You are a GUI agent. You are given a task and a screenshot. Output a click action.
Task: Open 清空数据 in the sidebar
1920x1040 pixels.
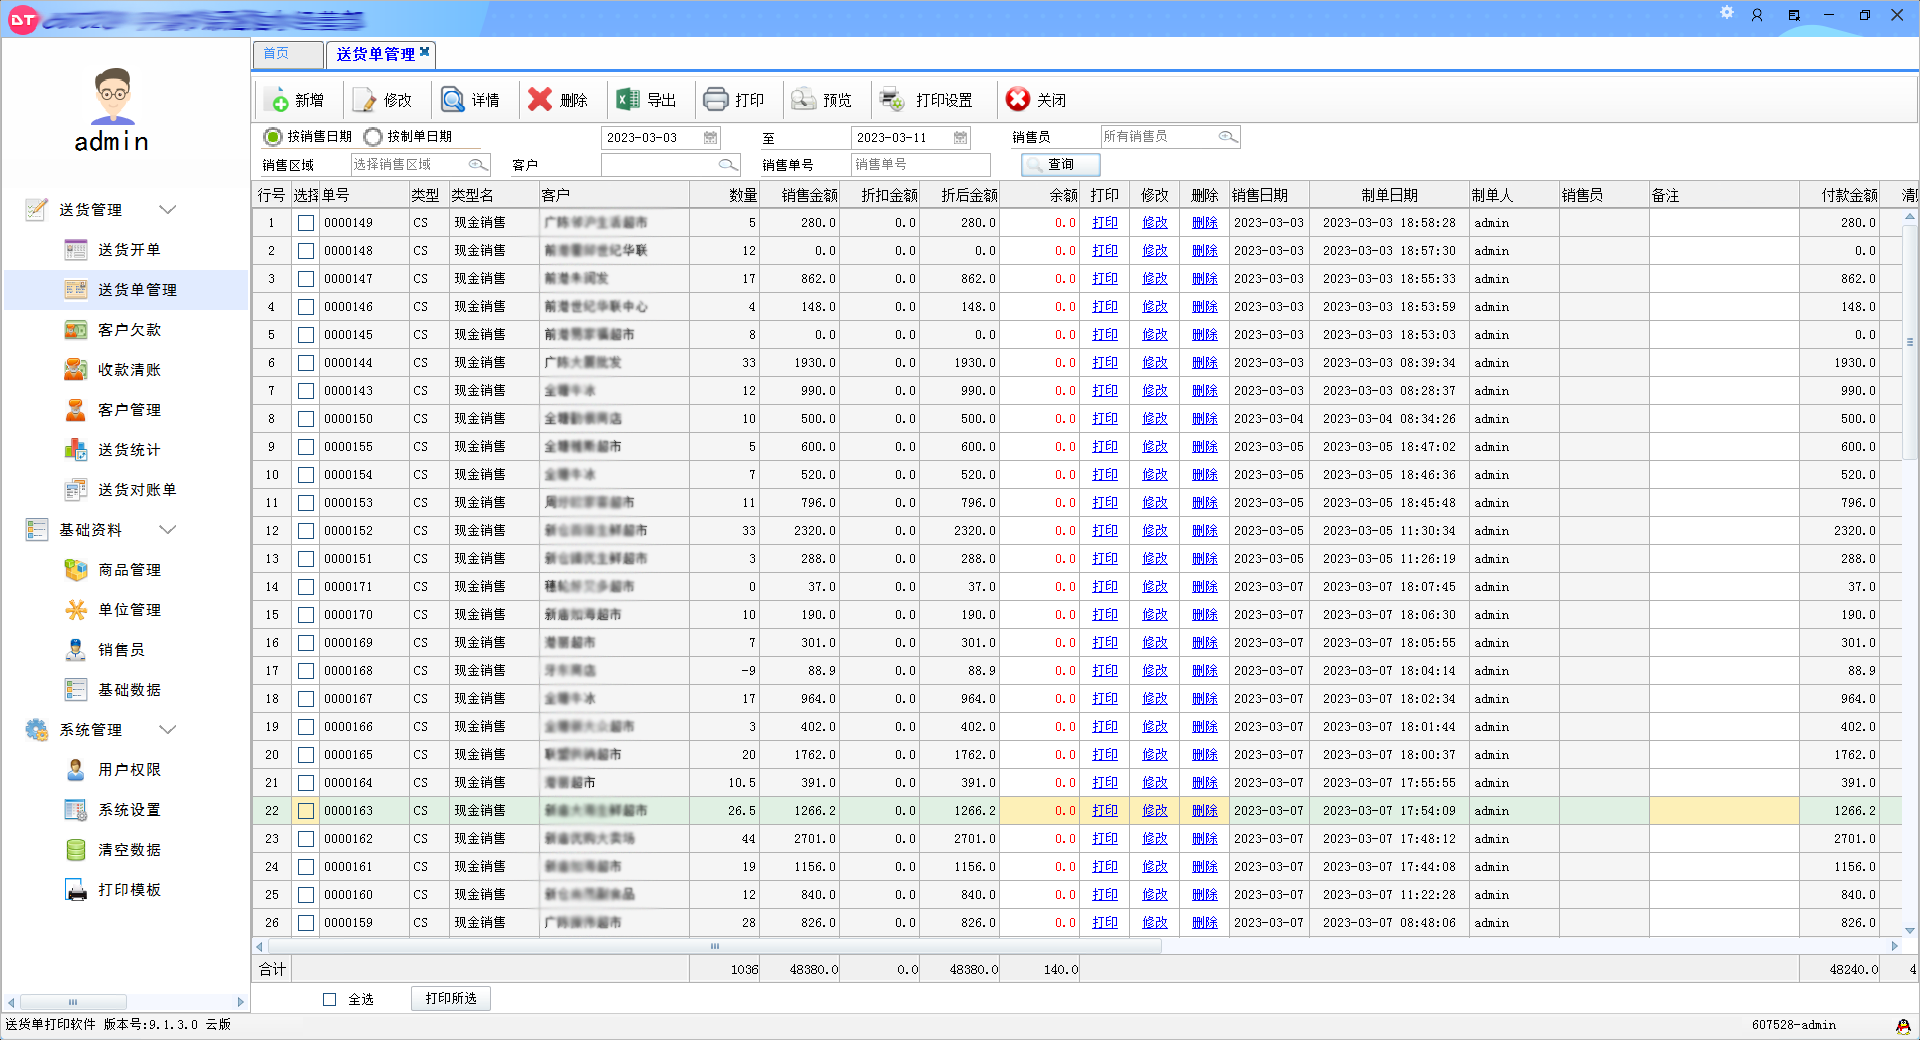point(128,850)
